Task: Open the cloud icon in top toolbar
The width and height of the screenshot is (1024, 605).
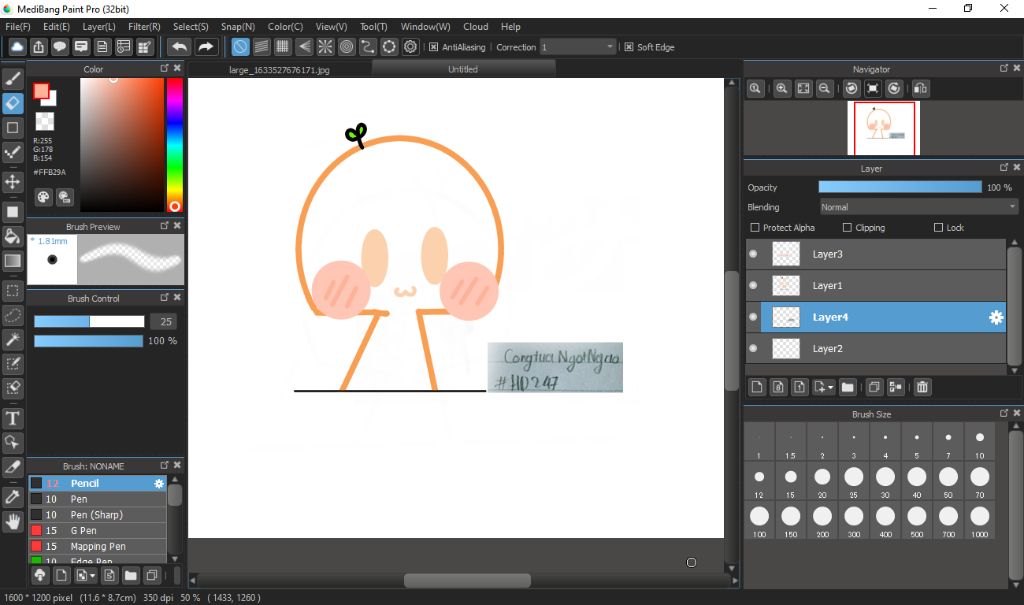Action: (x=17, y=47)
